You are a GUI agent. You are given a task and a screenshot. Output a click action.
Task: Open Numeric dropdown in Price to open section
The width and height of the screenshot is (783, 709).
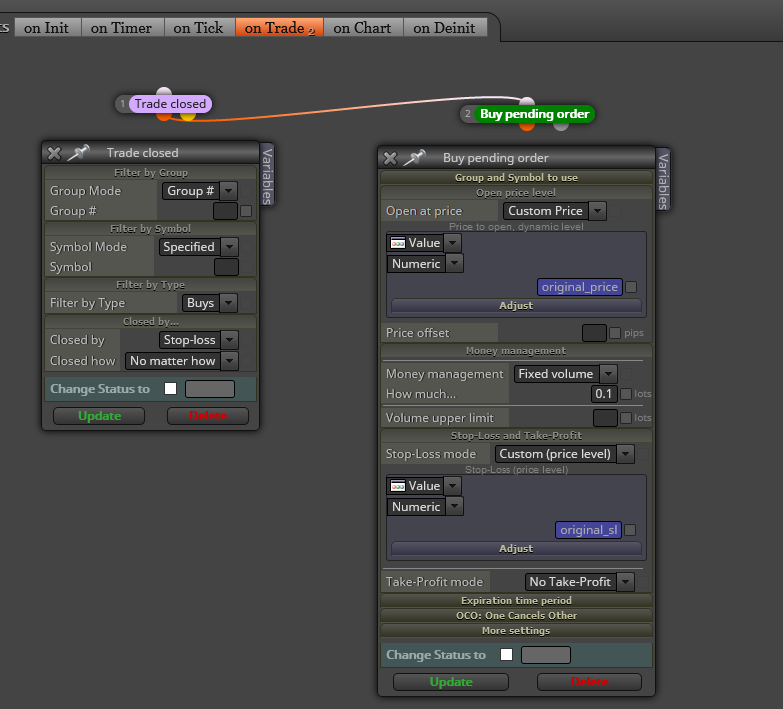[x=425, y=264]
